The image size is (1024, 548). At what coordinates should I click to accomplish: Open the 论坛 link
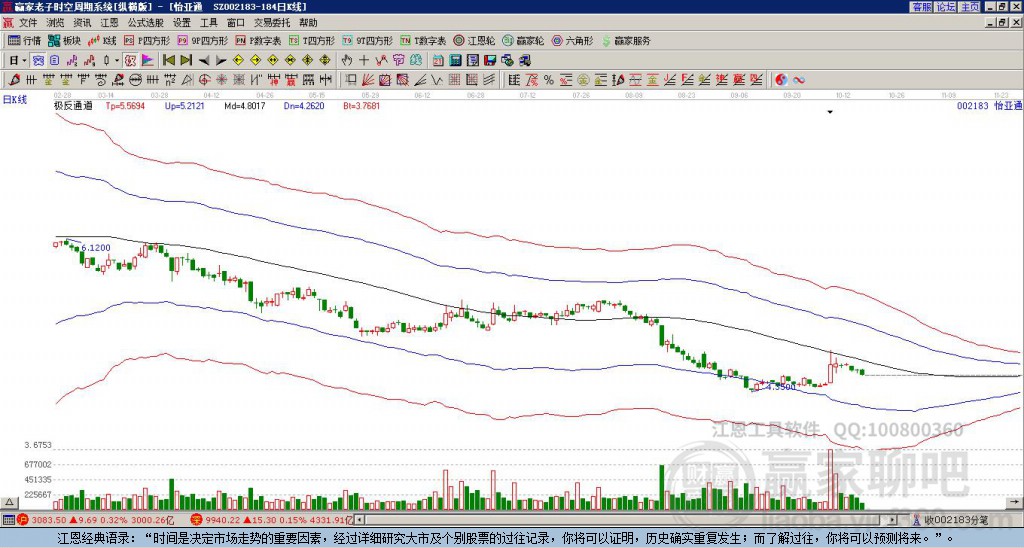945,7
